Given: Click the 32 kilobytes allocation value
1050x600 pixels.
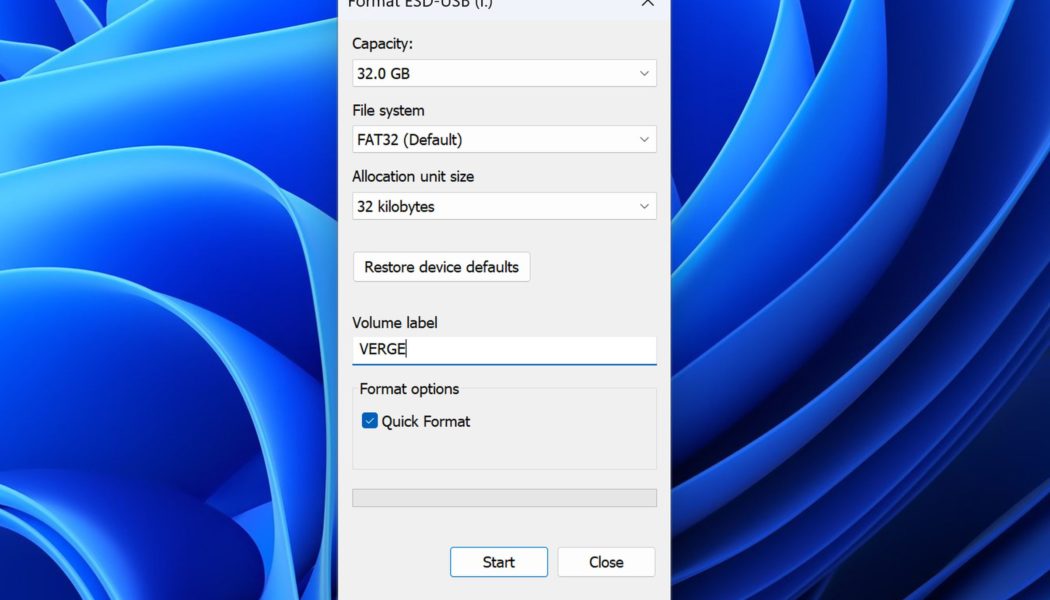Looking at the screenshot, I should click(x=504, y=206).
